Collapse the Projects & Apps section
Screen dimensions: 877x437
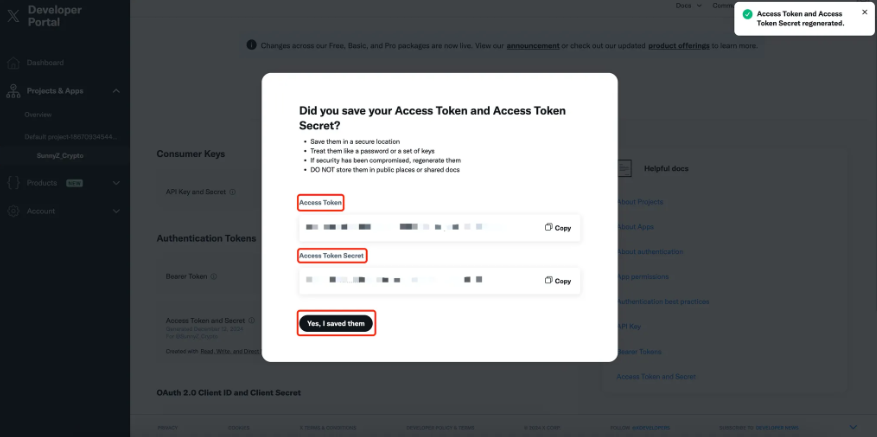[116, 91]
